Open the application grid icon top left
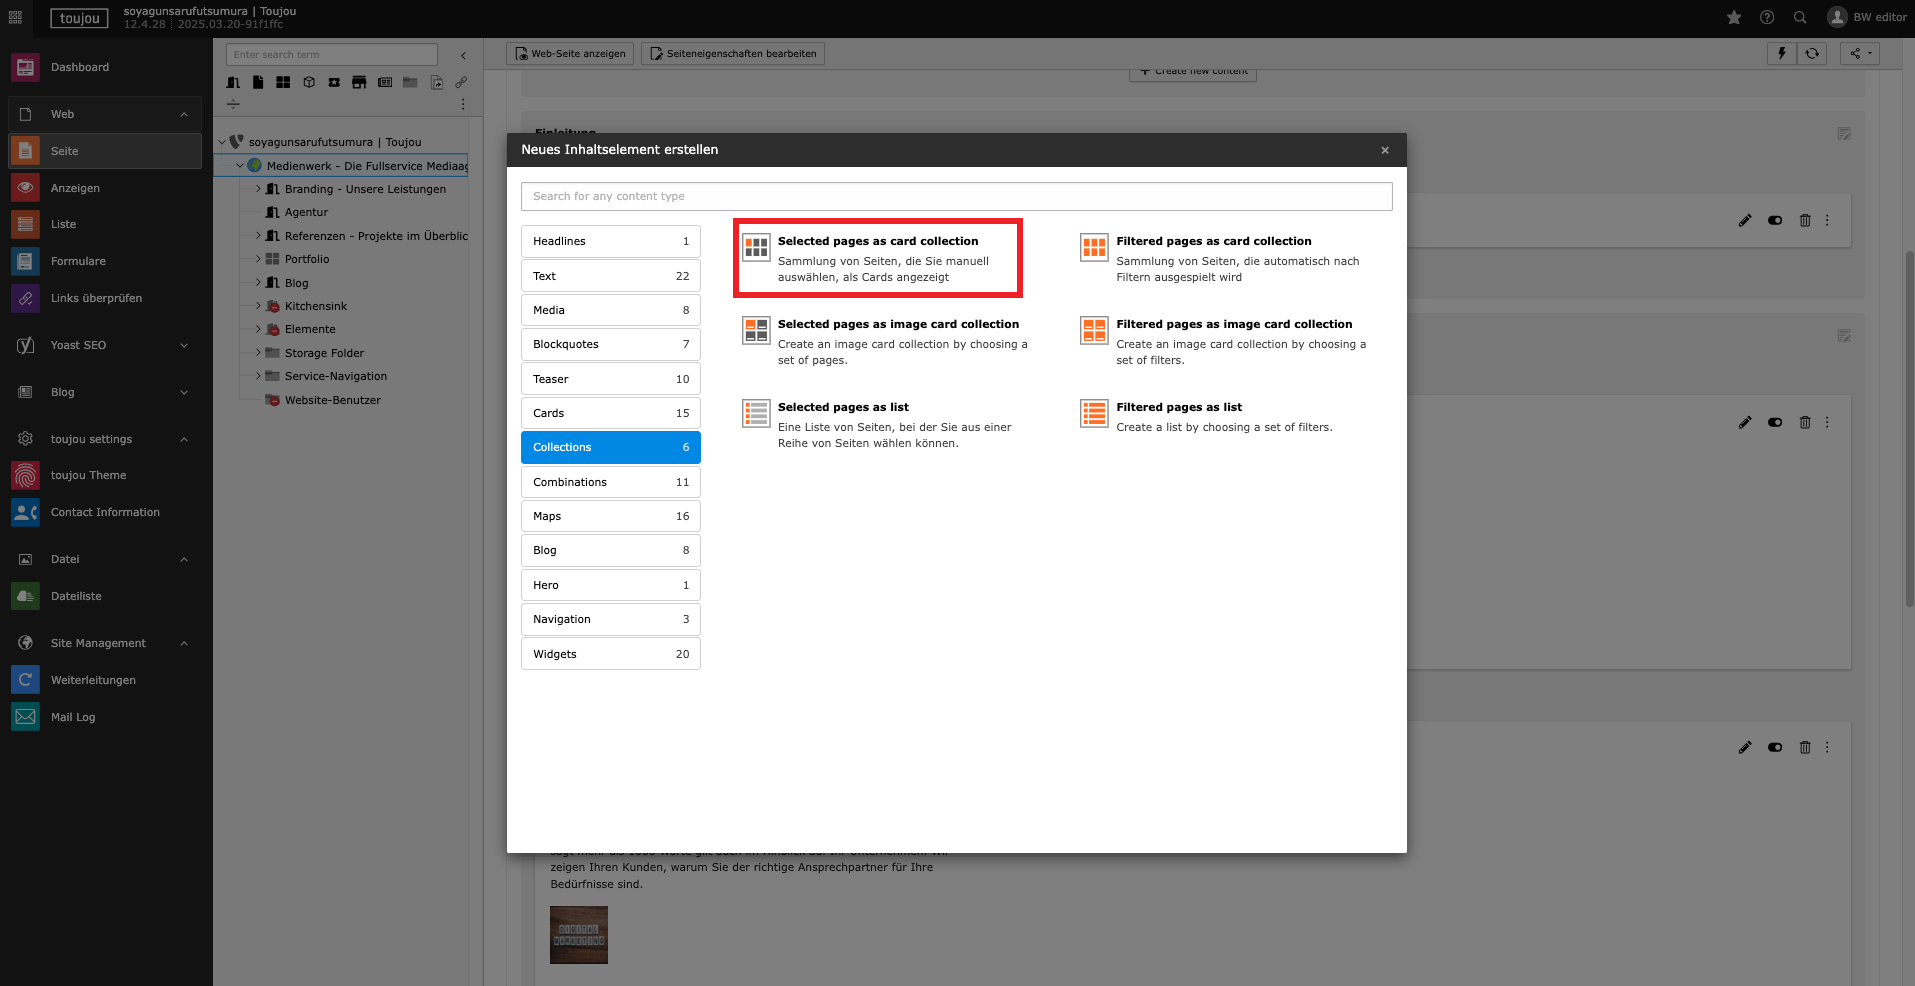Viewport: 1915px width, 986px height. [x=15, y=17]
